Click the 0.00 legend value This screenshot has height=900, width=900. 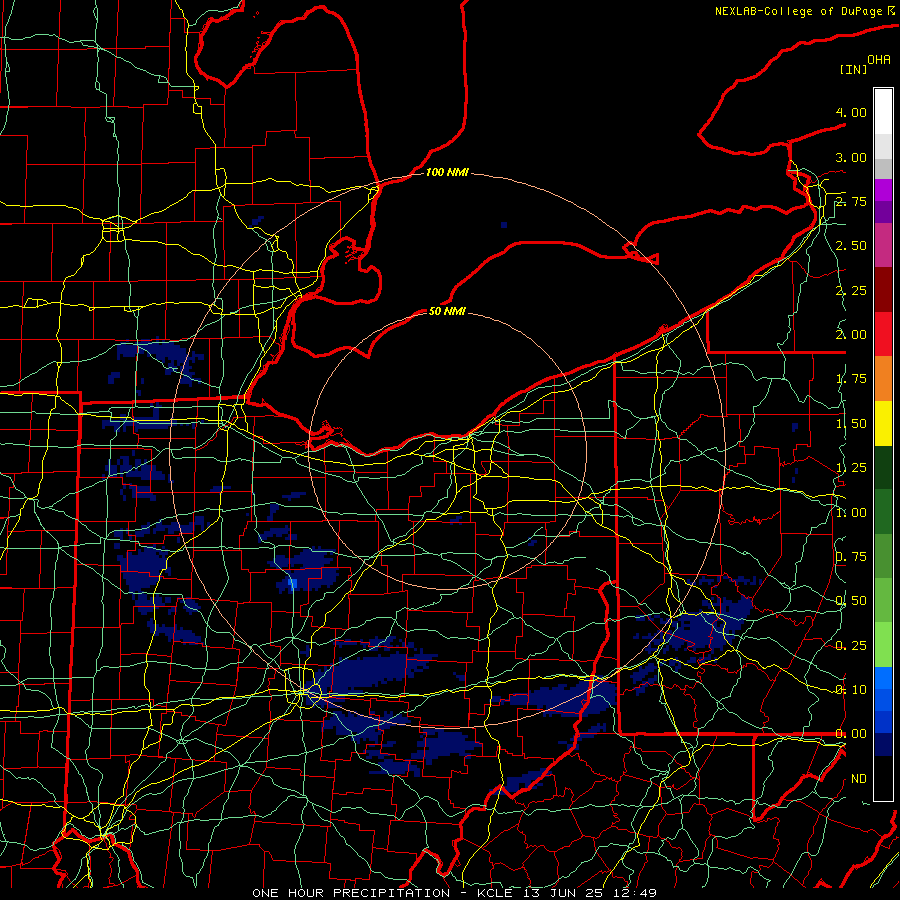pos(851,734)
